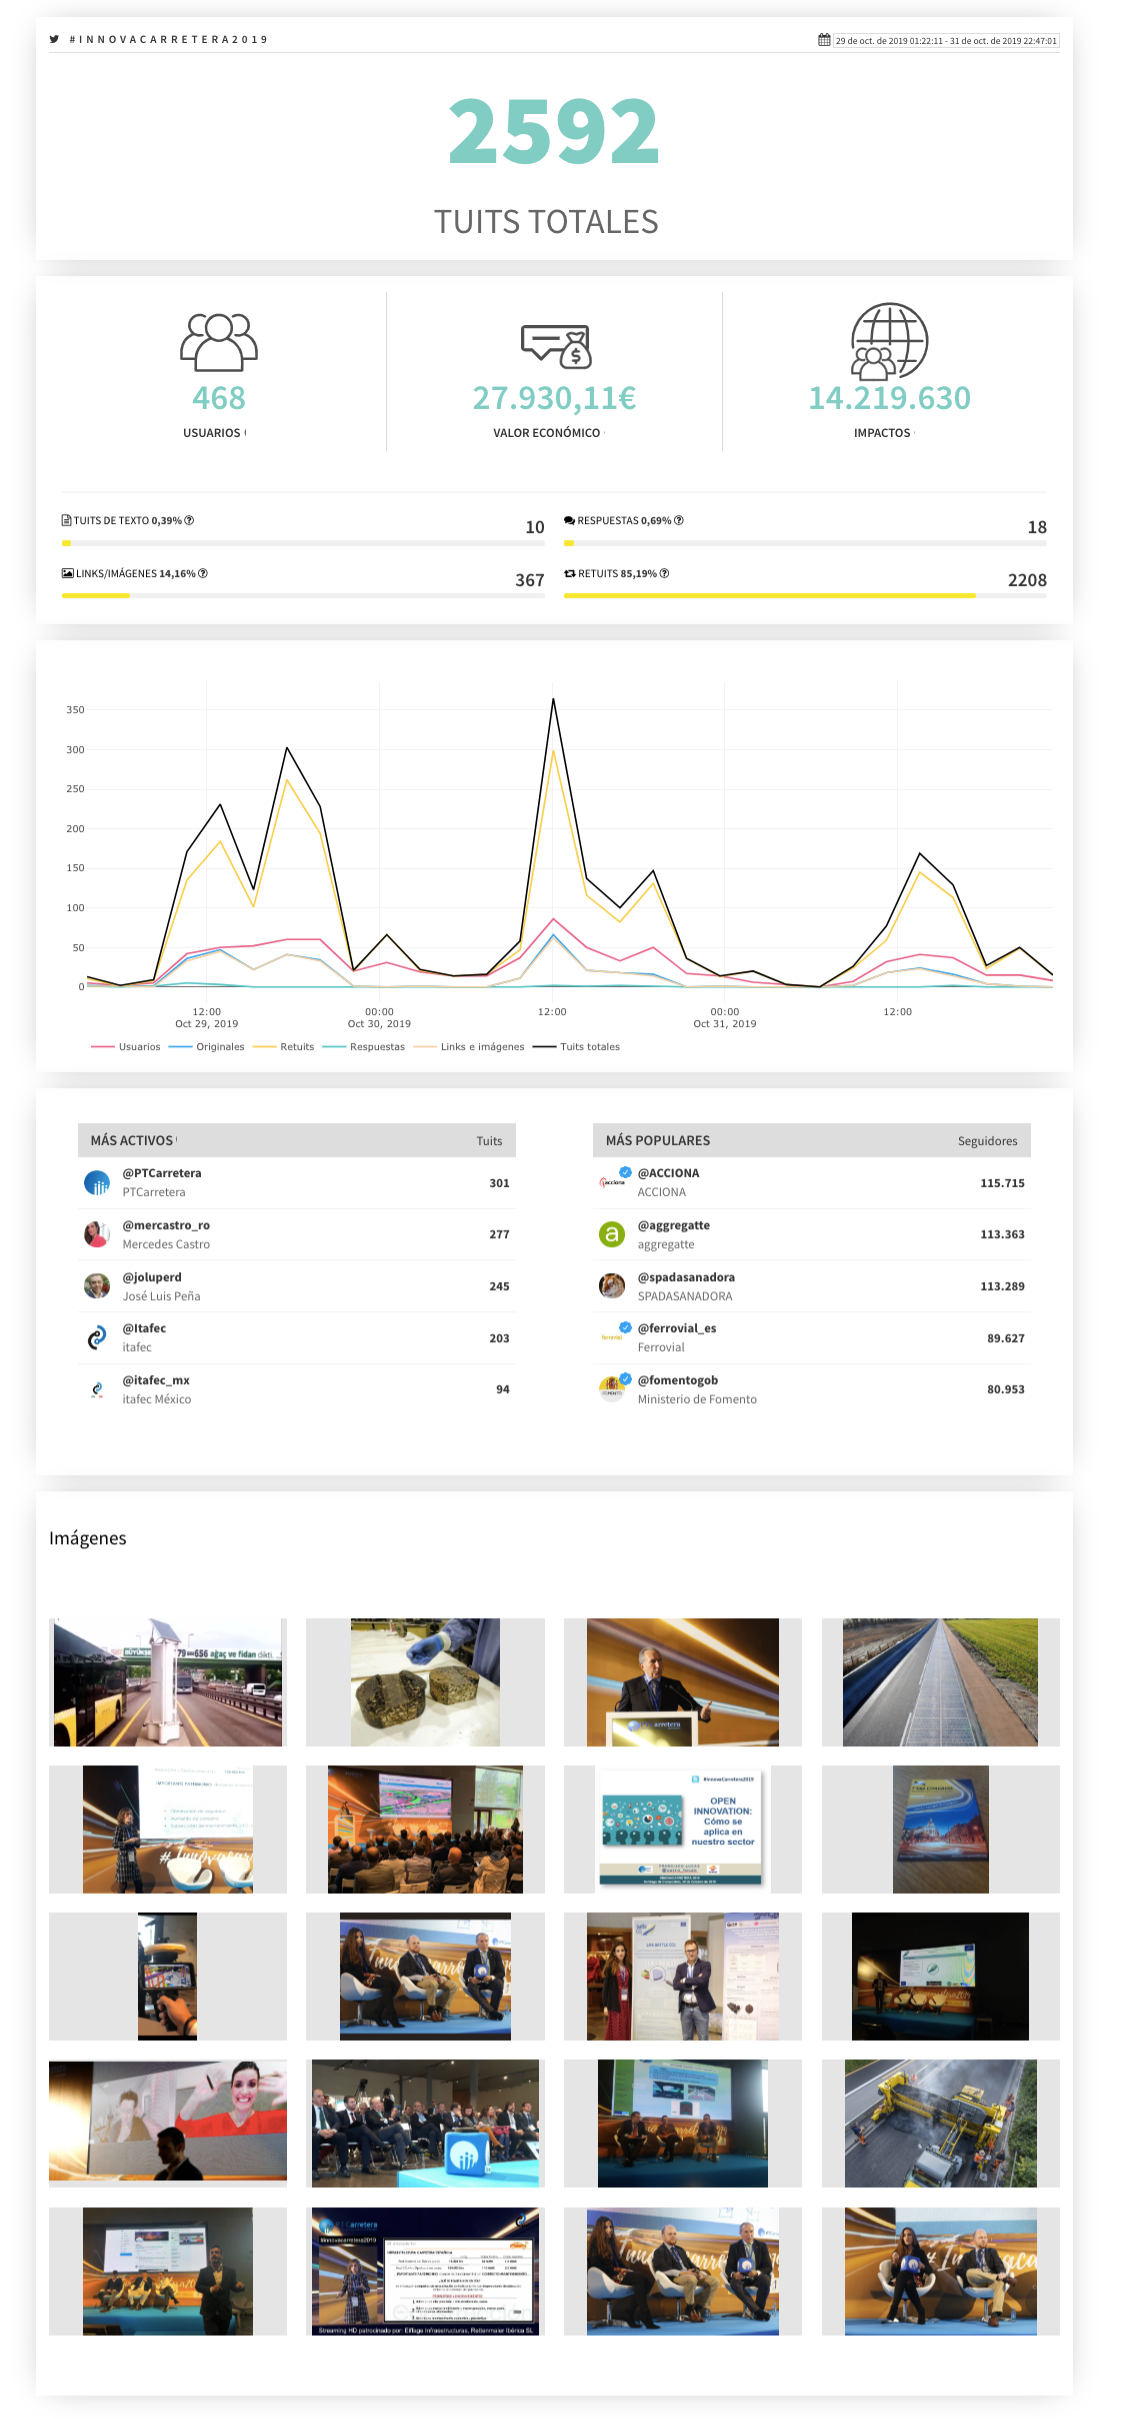Click the Tuits de texto progress bar
This screenshot has width=1121, height=2419.
pos(303,543)
